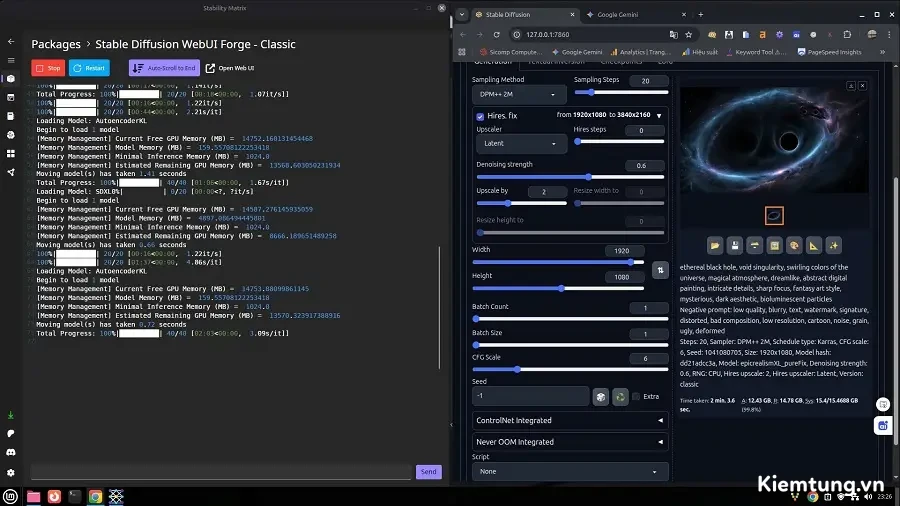Image resolution: width=900 pixels, height=506 pixels.
Task: Reuse last seed with recycle icon
Action: [x=620, y=396]
